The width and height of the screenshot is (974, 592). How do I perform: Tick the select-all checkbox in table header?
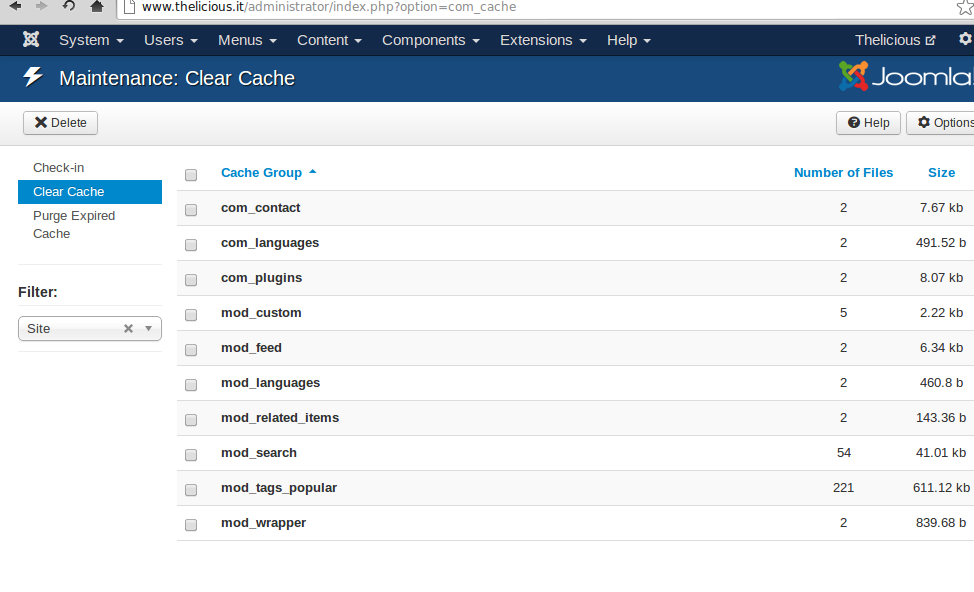[x=191, y=175]
